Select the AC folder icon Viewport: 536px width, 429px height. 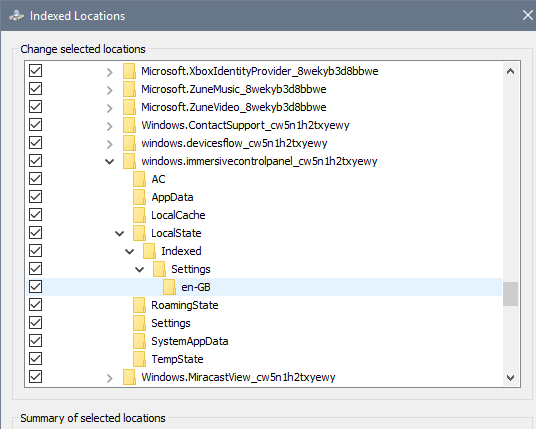point(139,179)
